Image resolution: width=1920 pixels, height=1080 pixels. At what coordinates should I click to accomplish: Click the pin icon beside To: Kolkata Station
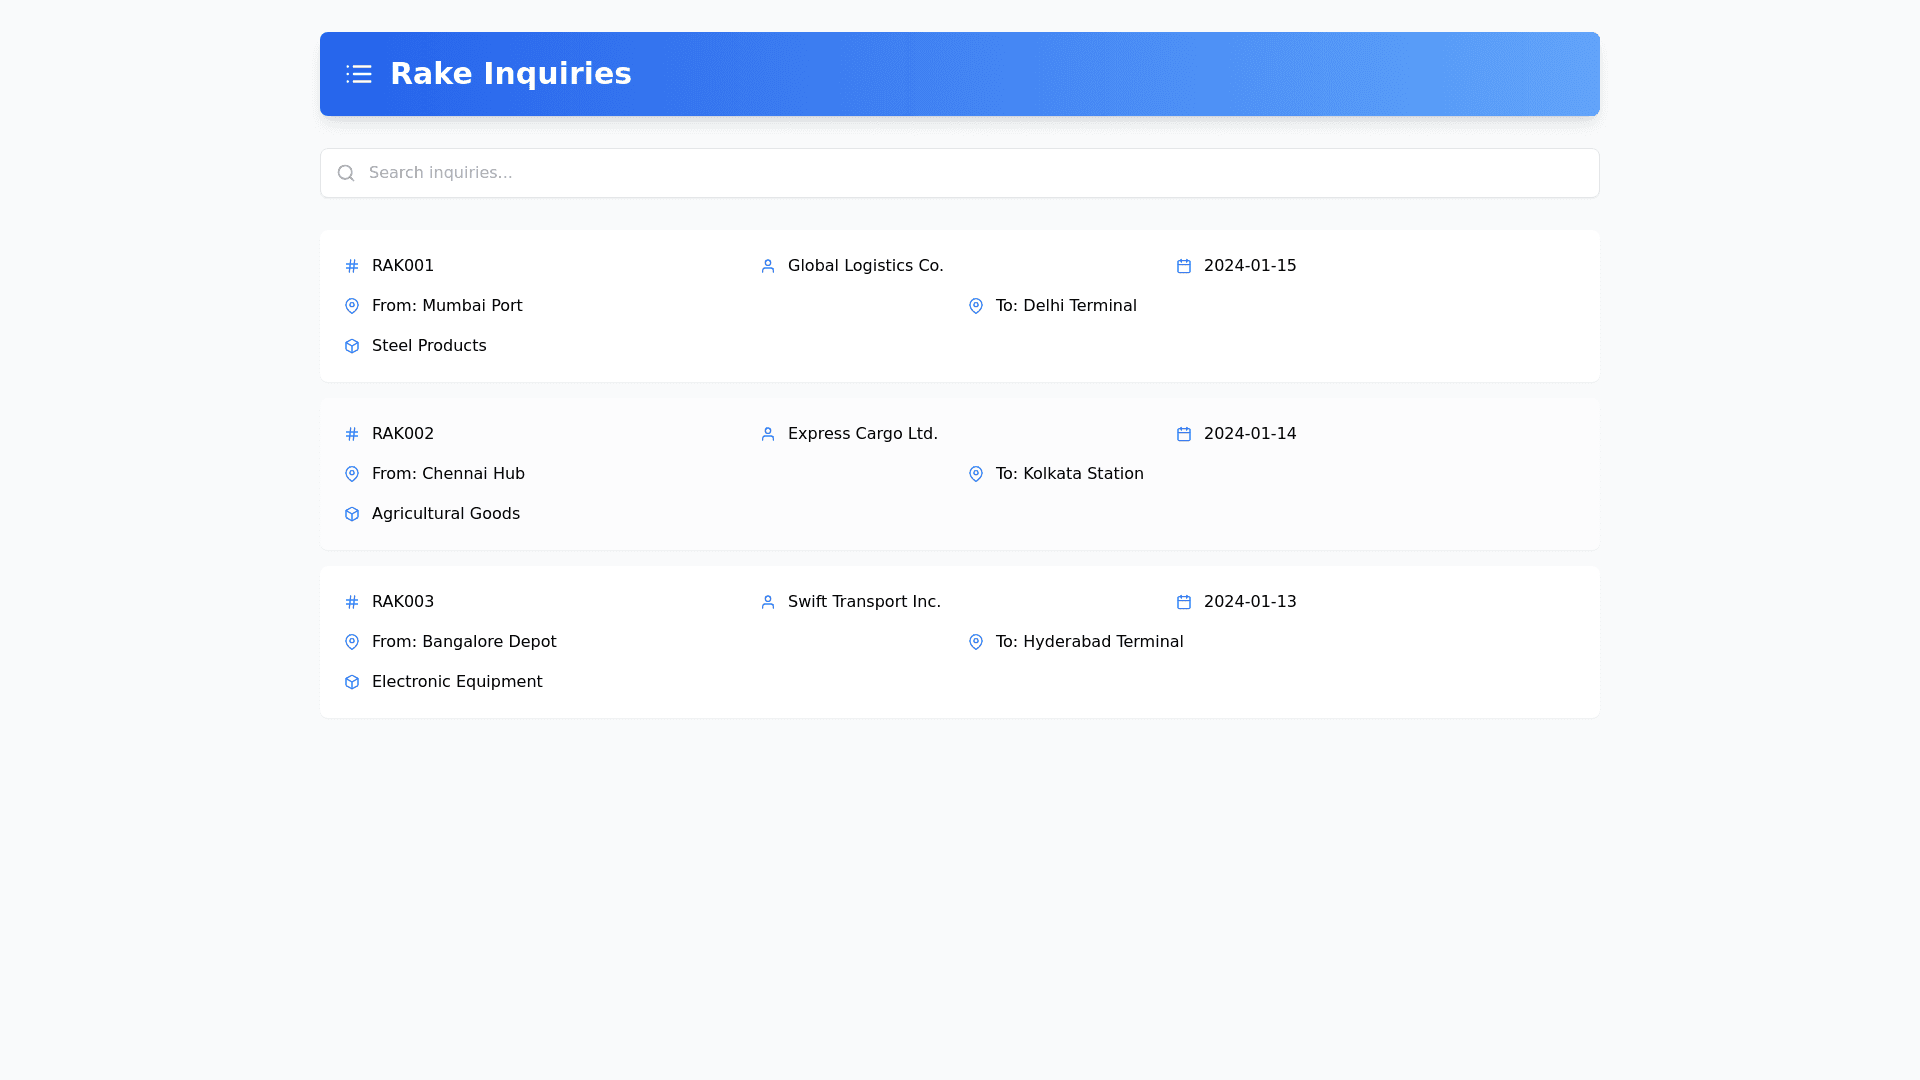point(976,474)
